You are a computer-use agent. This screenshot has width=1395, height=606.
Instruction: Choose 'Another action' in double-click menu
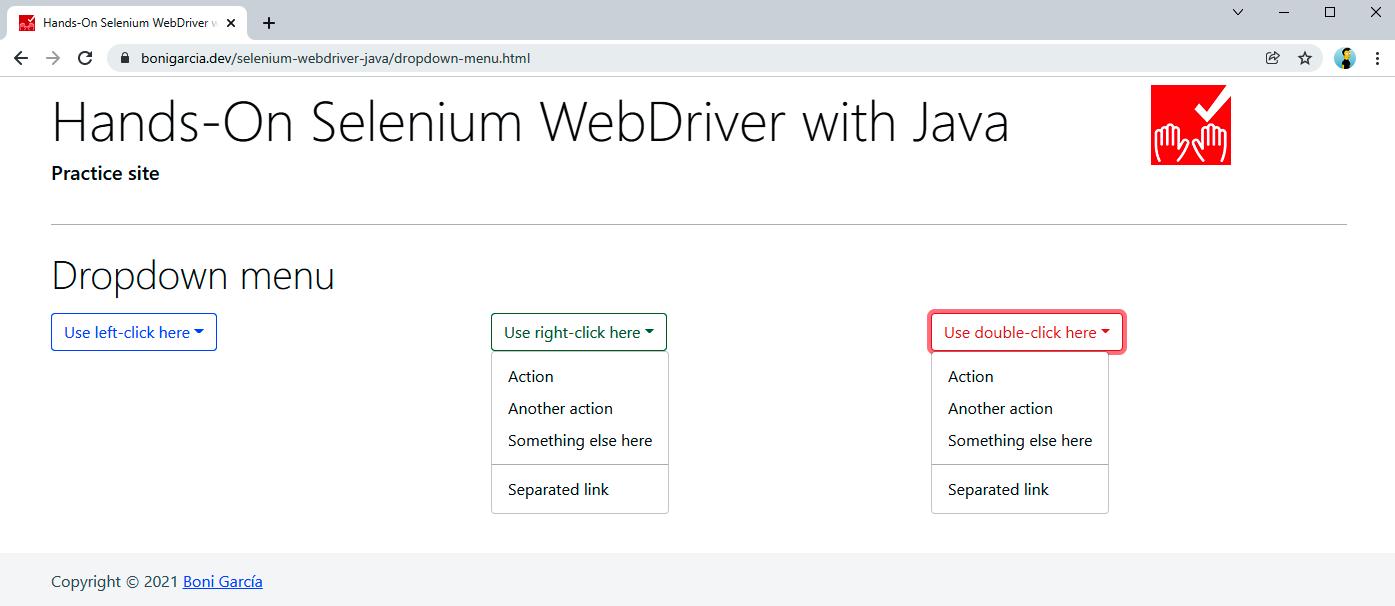(x=1000, y=409)
